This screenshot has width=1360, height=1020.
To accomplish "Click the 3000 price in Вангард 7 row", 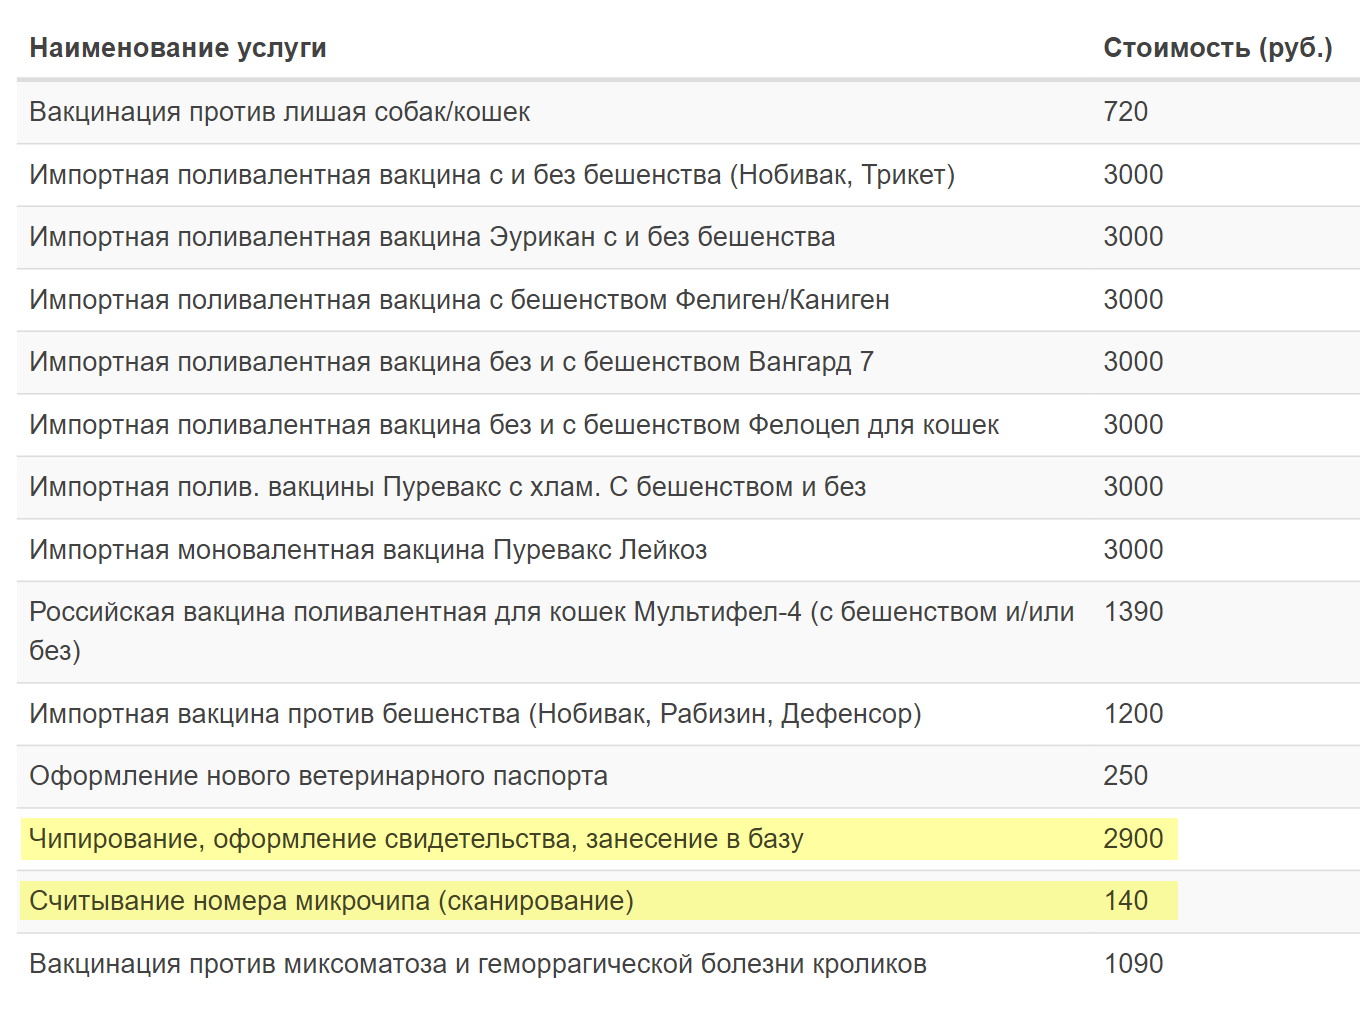I will click(1133, 362).
